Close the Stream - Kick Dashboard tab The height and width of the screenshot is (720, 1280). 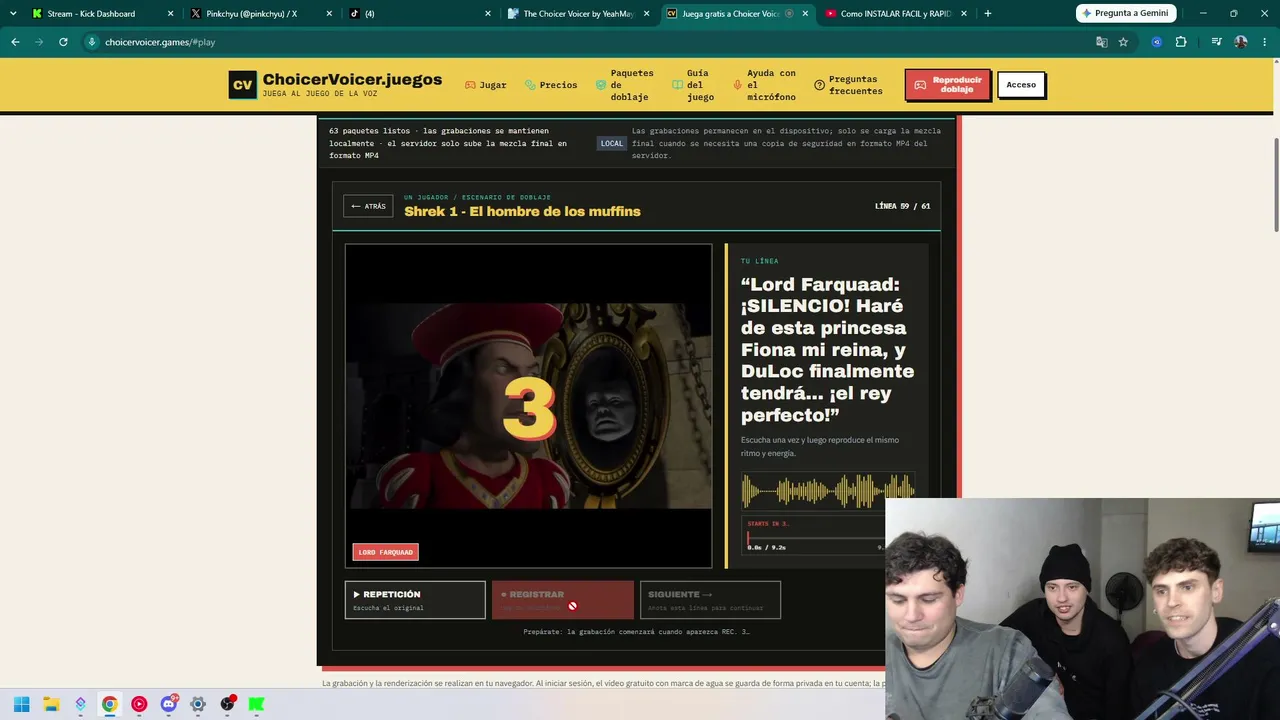click(x=170, y=14)
